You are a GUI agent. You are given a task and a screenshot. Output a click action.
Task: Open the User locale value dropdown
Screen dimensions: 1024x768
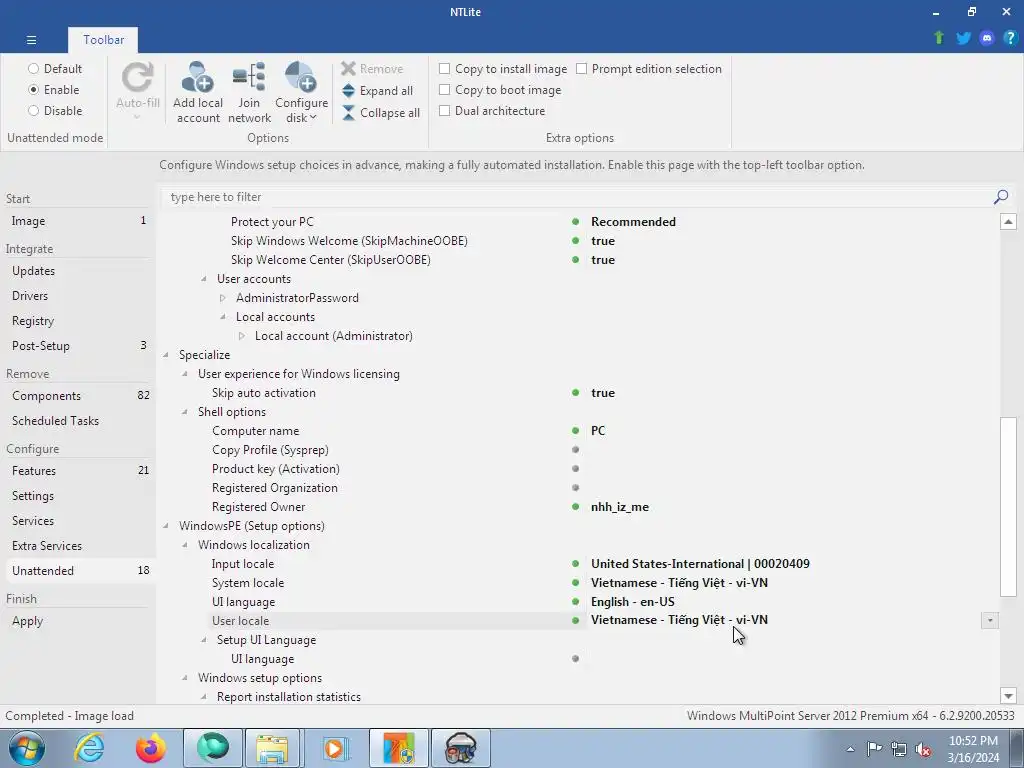(989, 620)
